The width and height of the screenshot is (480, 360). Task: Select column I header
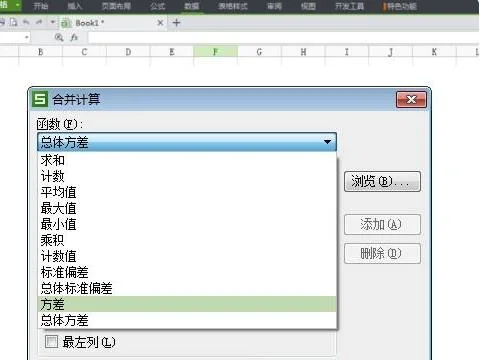(x=347, y=52)
